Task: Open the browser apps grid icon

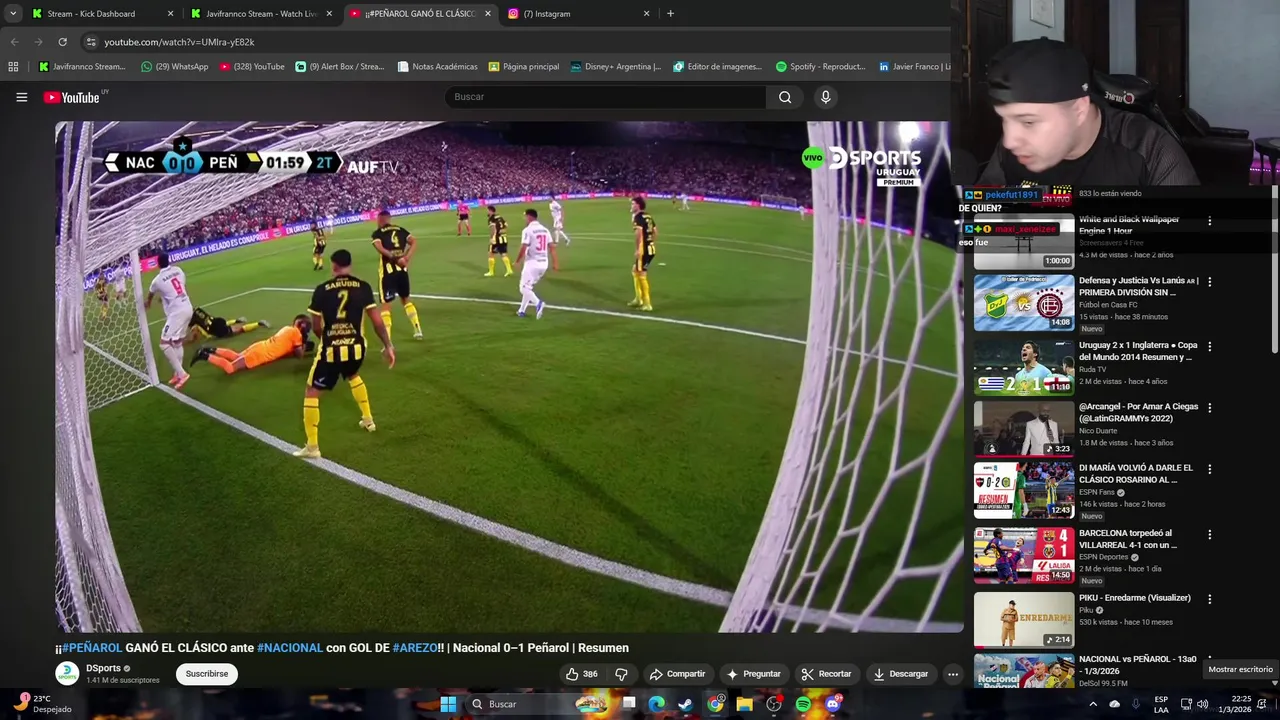Action: [x=13, y=67]
